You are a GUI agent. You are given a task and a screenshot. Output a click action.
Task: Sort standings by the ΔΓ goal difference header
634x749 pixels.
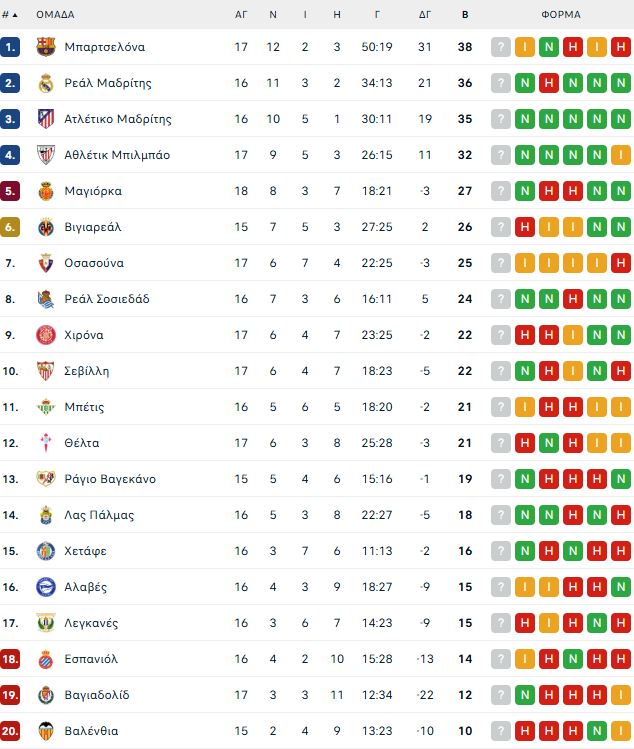pos(425,15)
